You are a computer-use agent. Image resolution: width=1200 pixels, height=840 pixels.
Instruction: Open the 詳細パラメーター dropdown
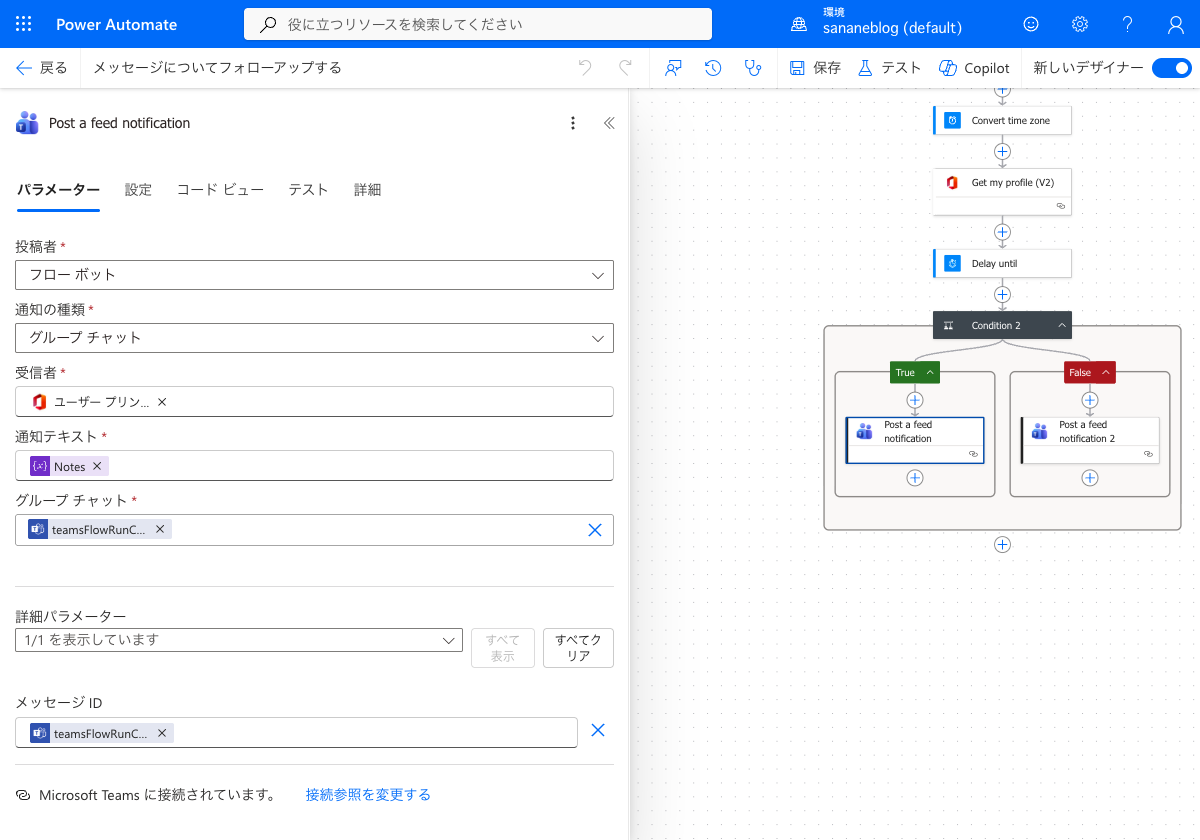tap(239, 640)
